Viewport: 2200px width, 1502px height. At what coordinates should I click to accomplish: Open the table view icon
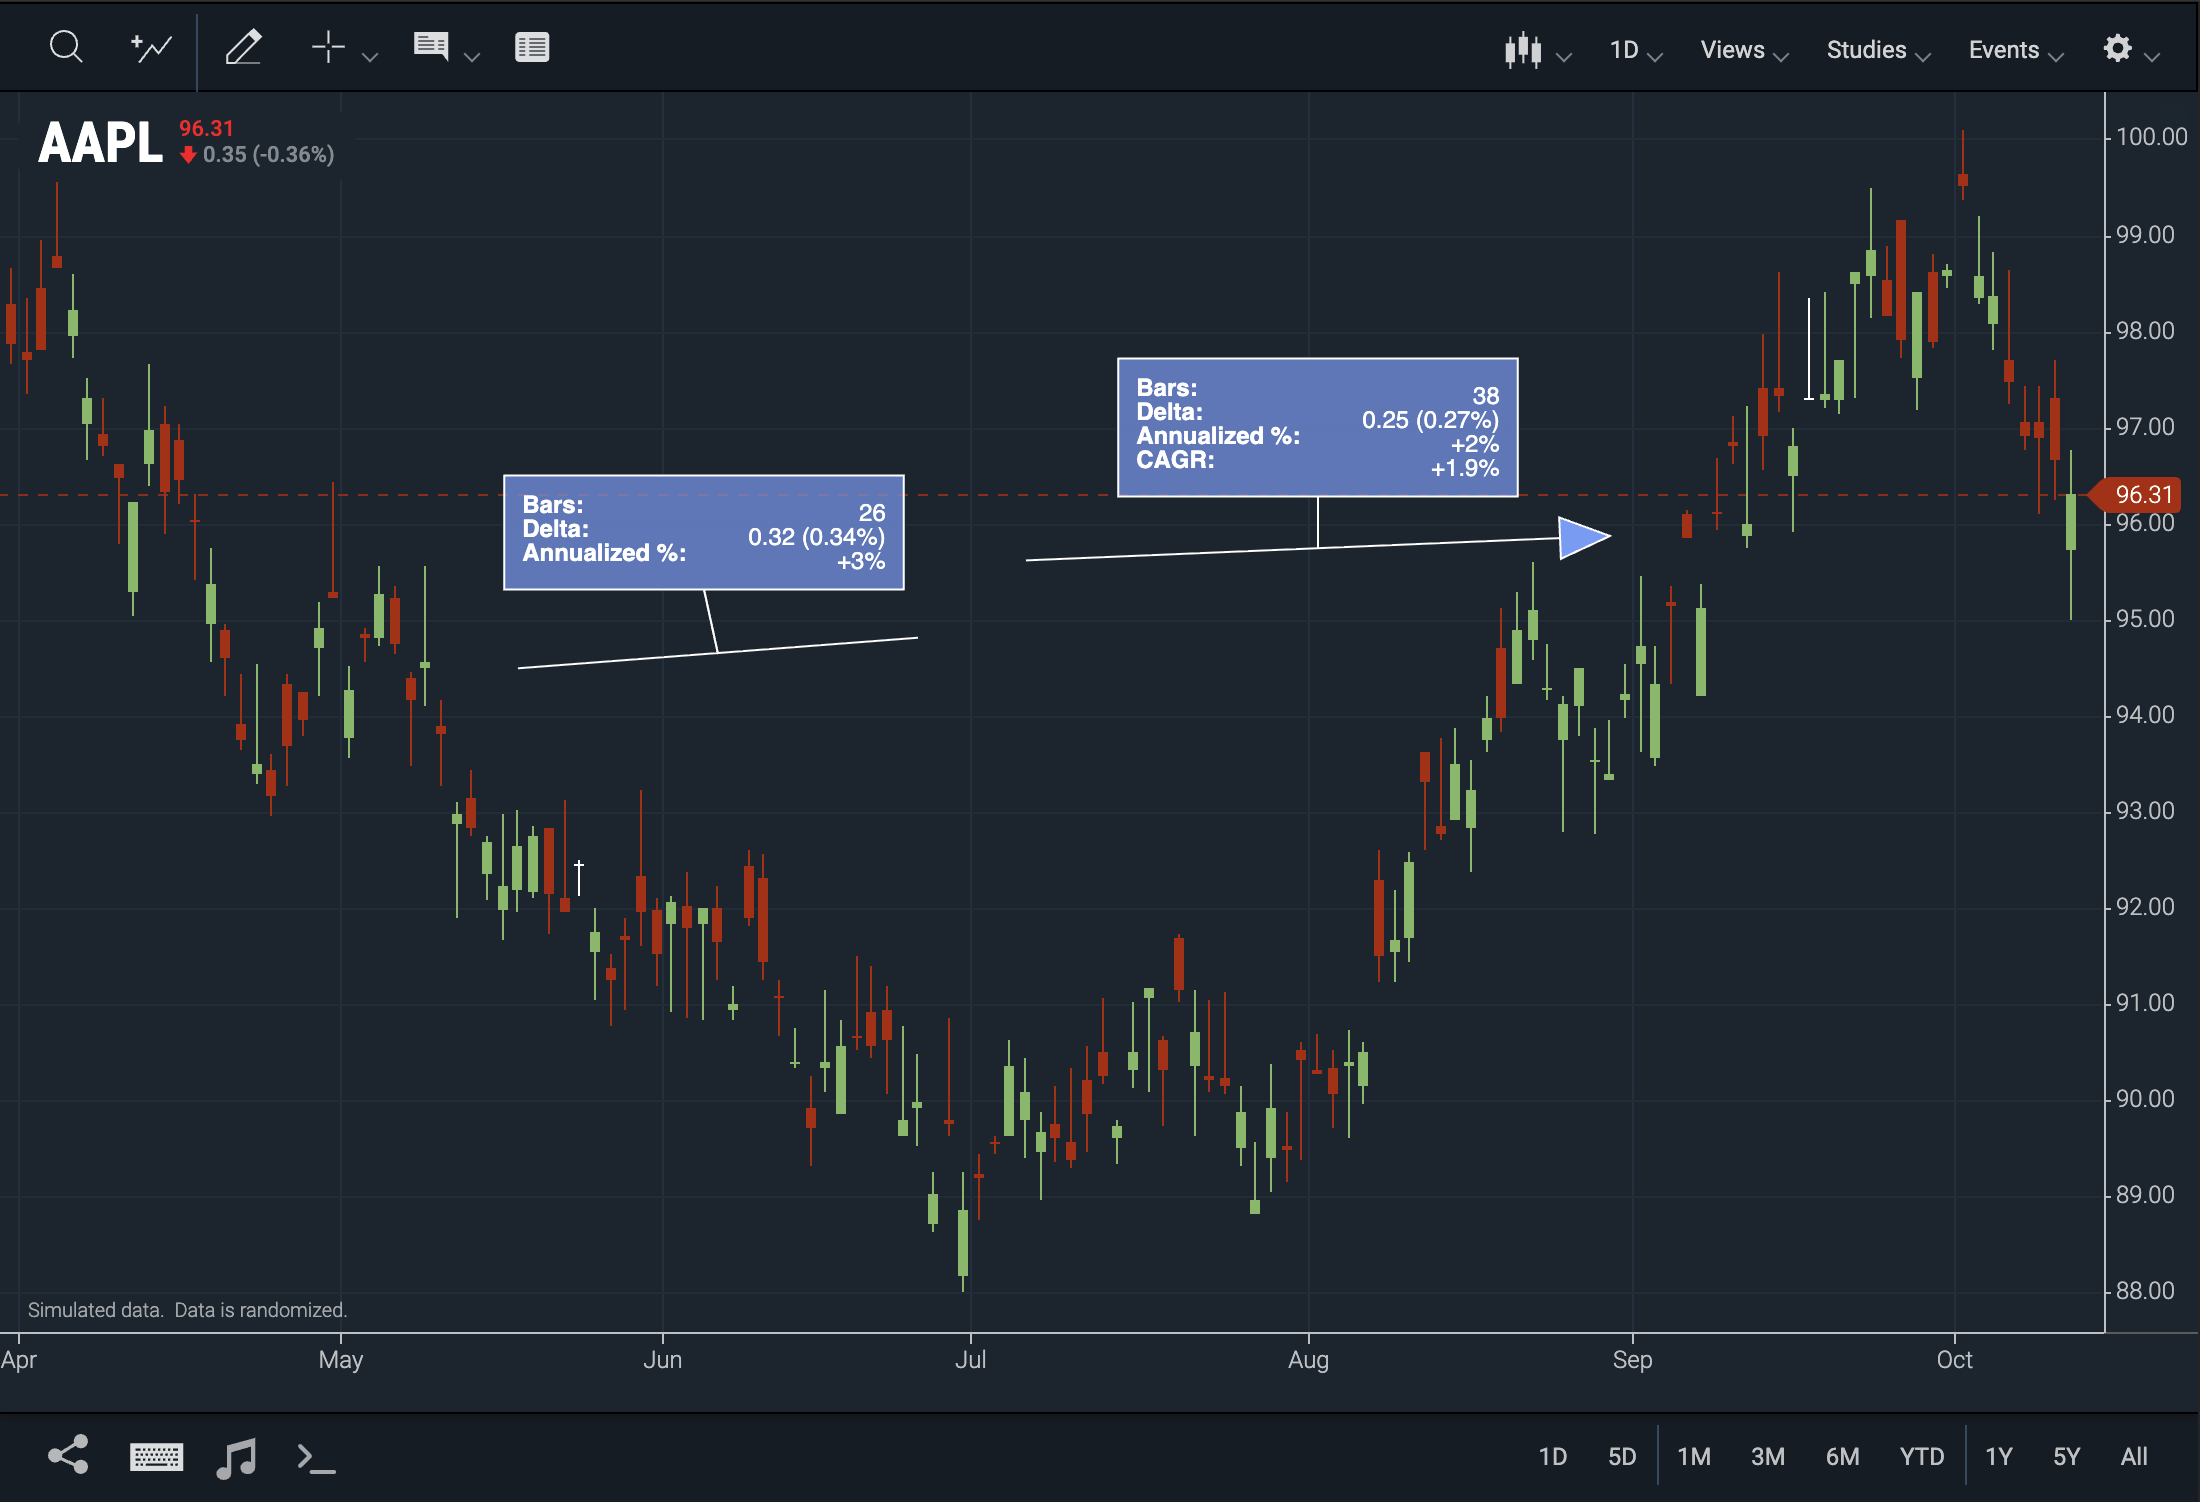tap(532, 47)
